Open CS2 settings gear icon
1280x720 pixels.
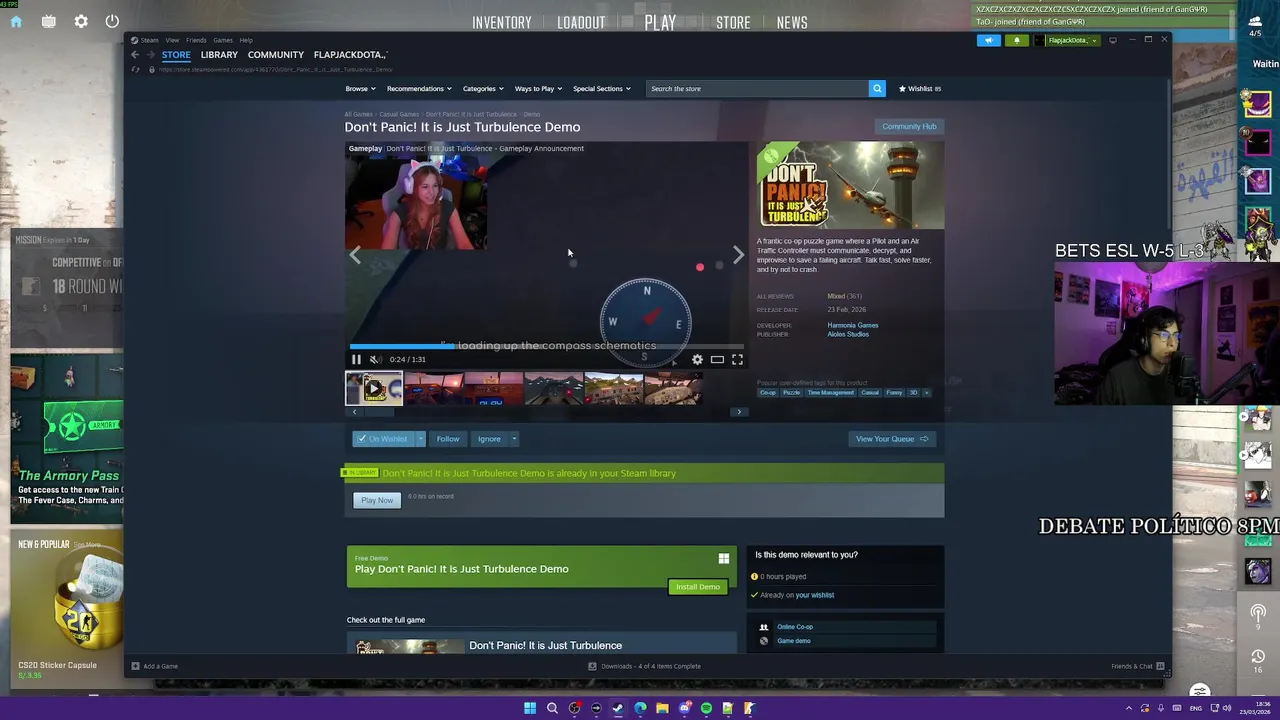coord(81,21)
